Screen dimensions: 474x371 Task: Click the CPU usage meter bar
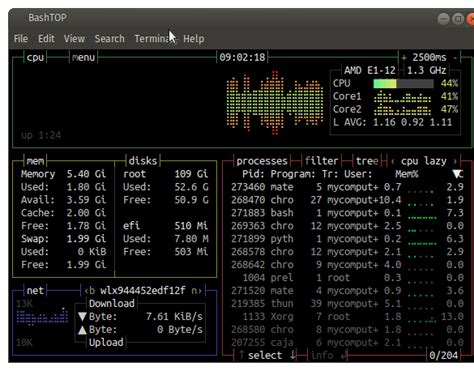(x=403, y=83)
